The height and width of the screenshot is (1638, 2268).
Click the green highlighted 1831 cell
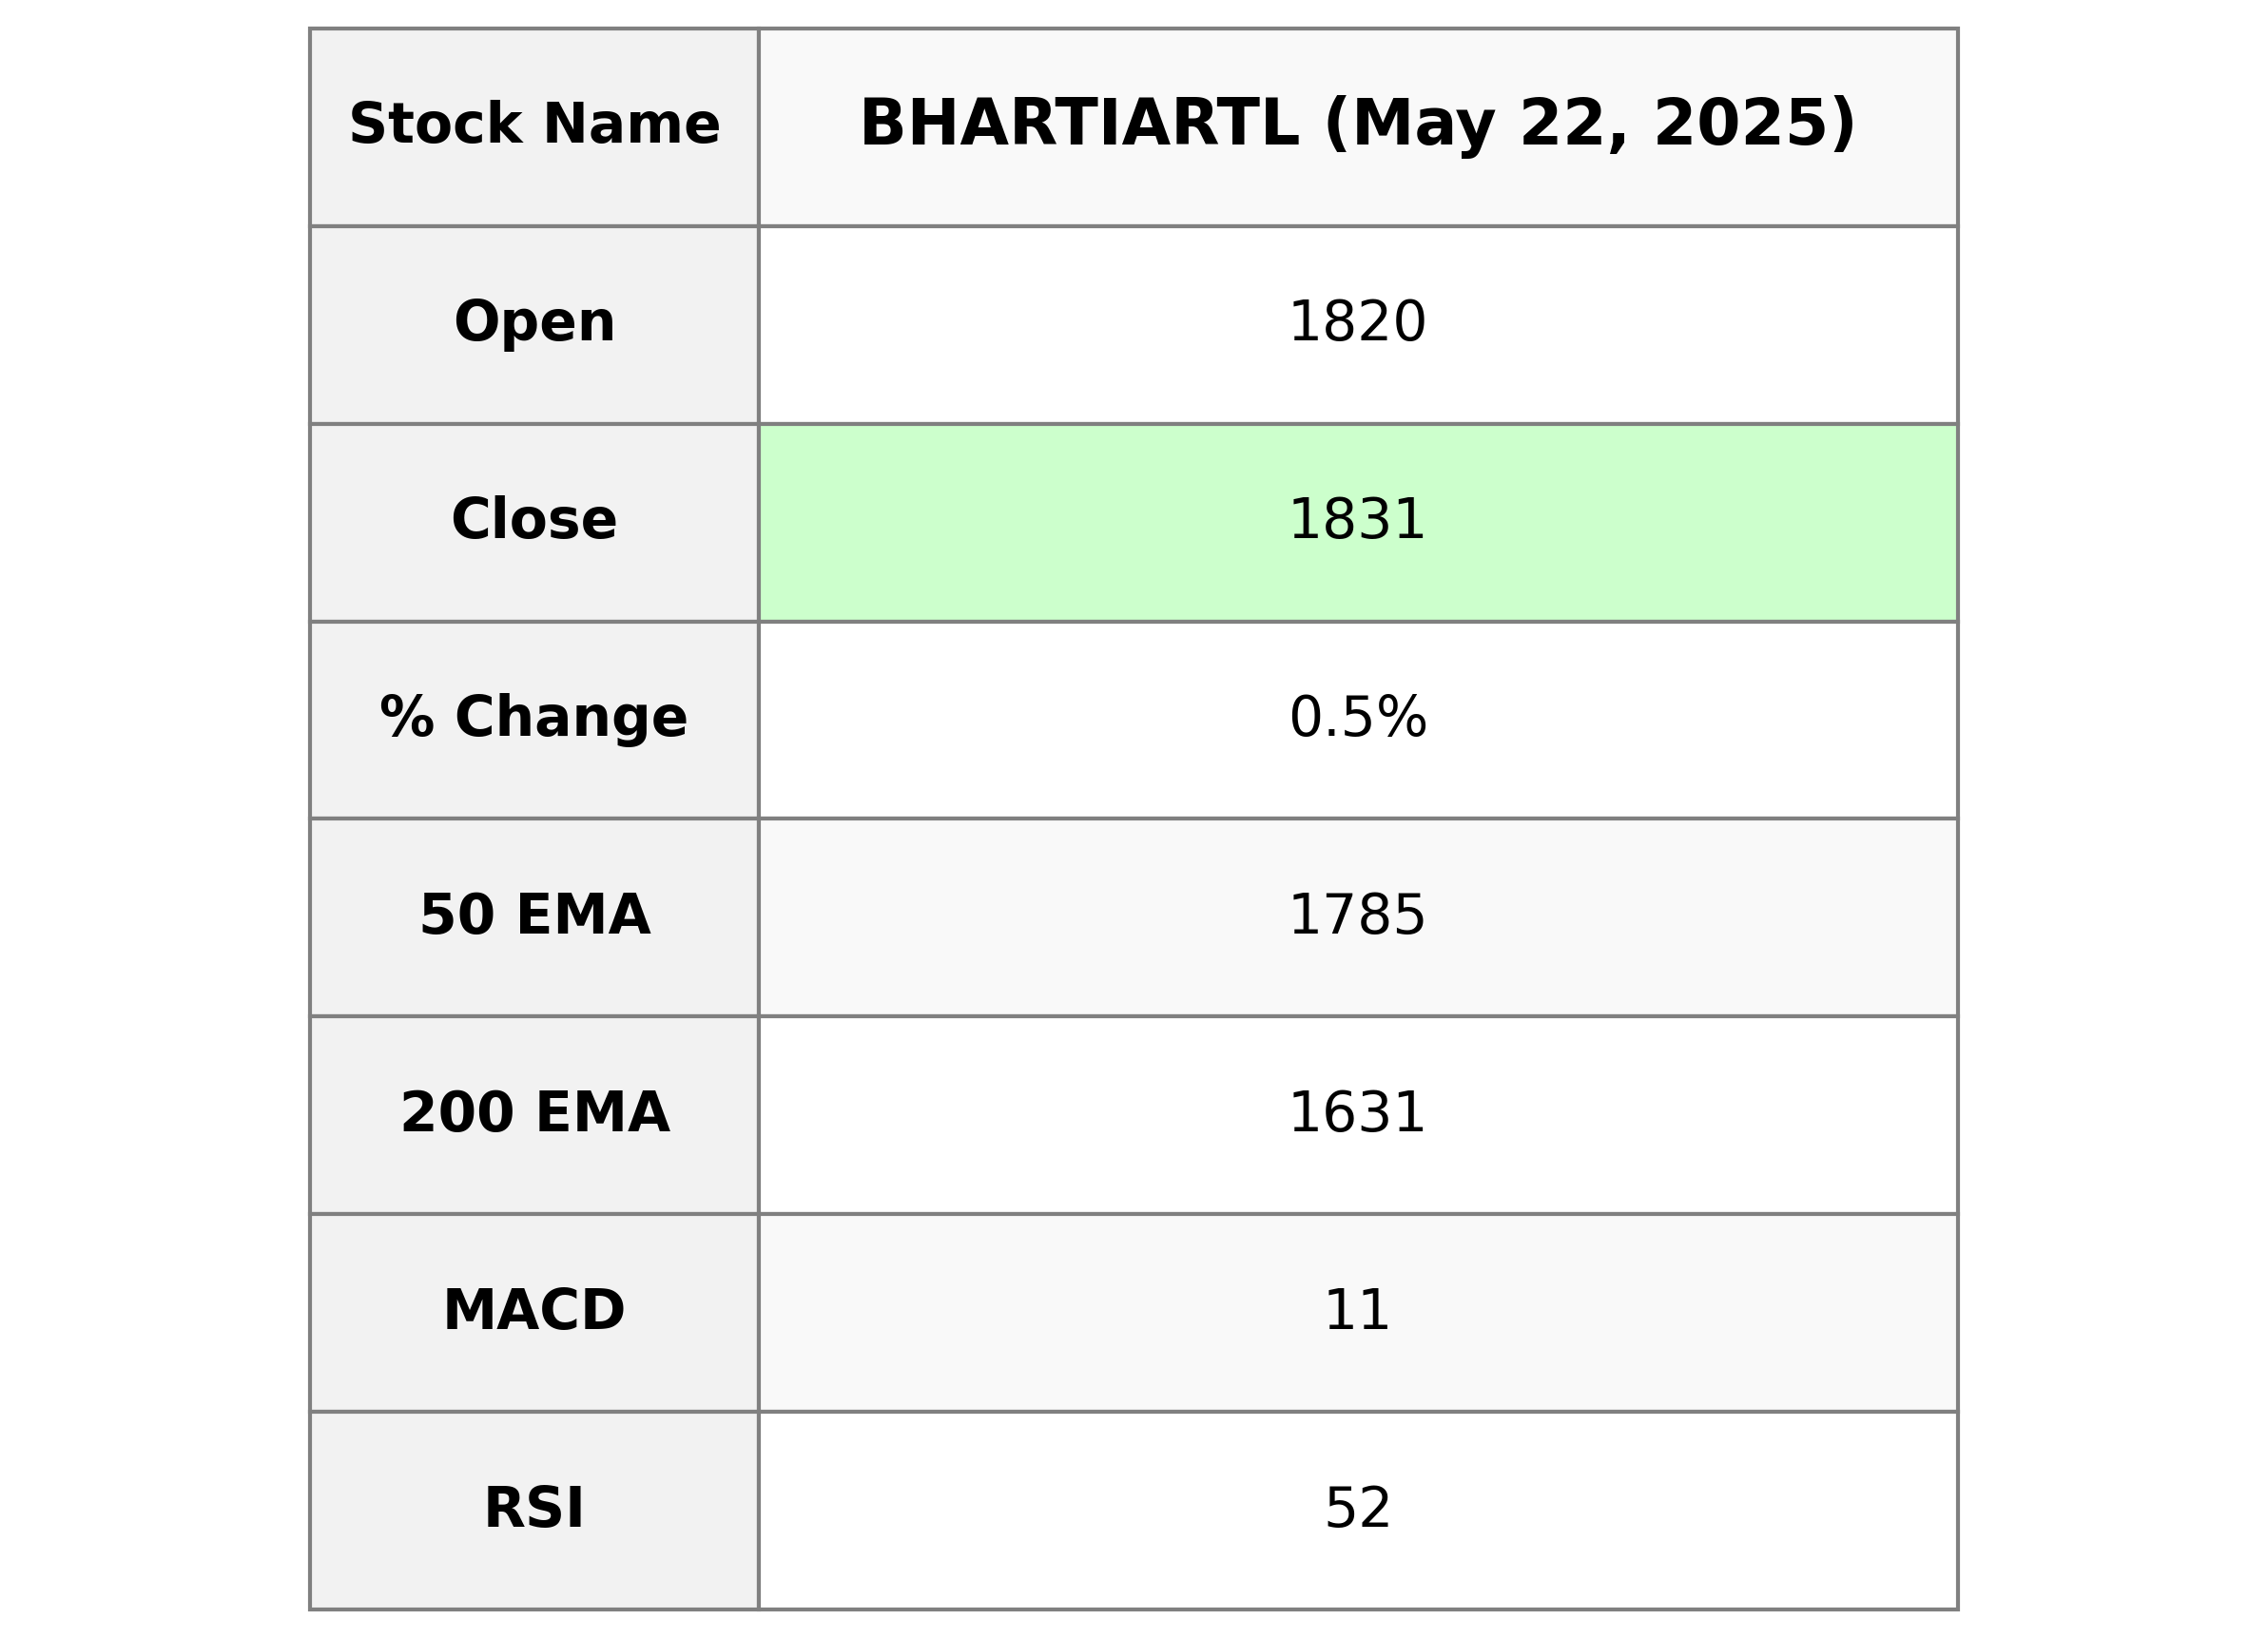[x=1357, y=520]
